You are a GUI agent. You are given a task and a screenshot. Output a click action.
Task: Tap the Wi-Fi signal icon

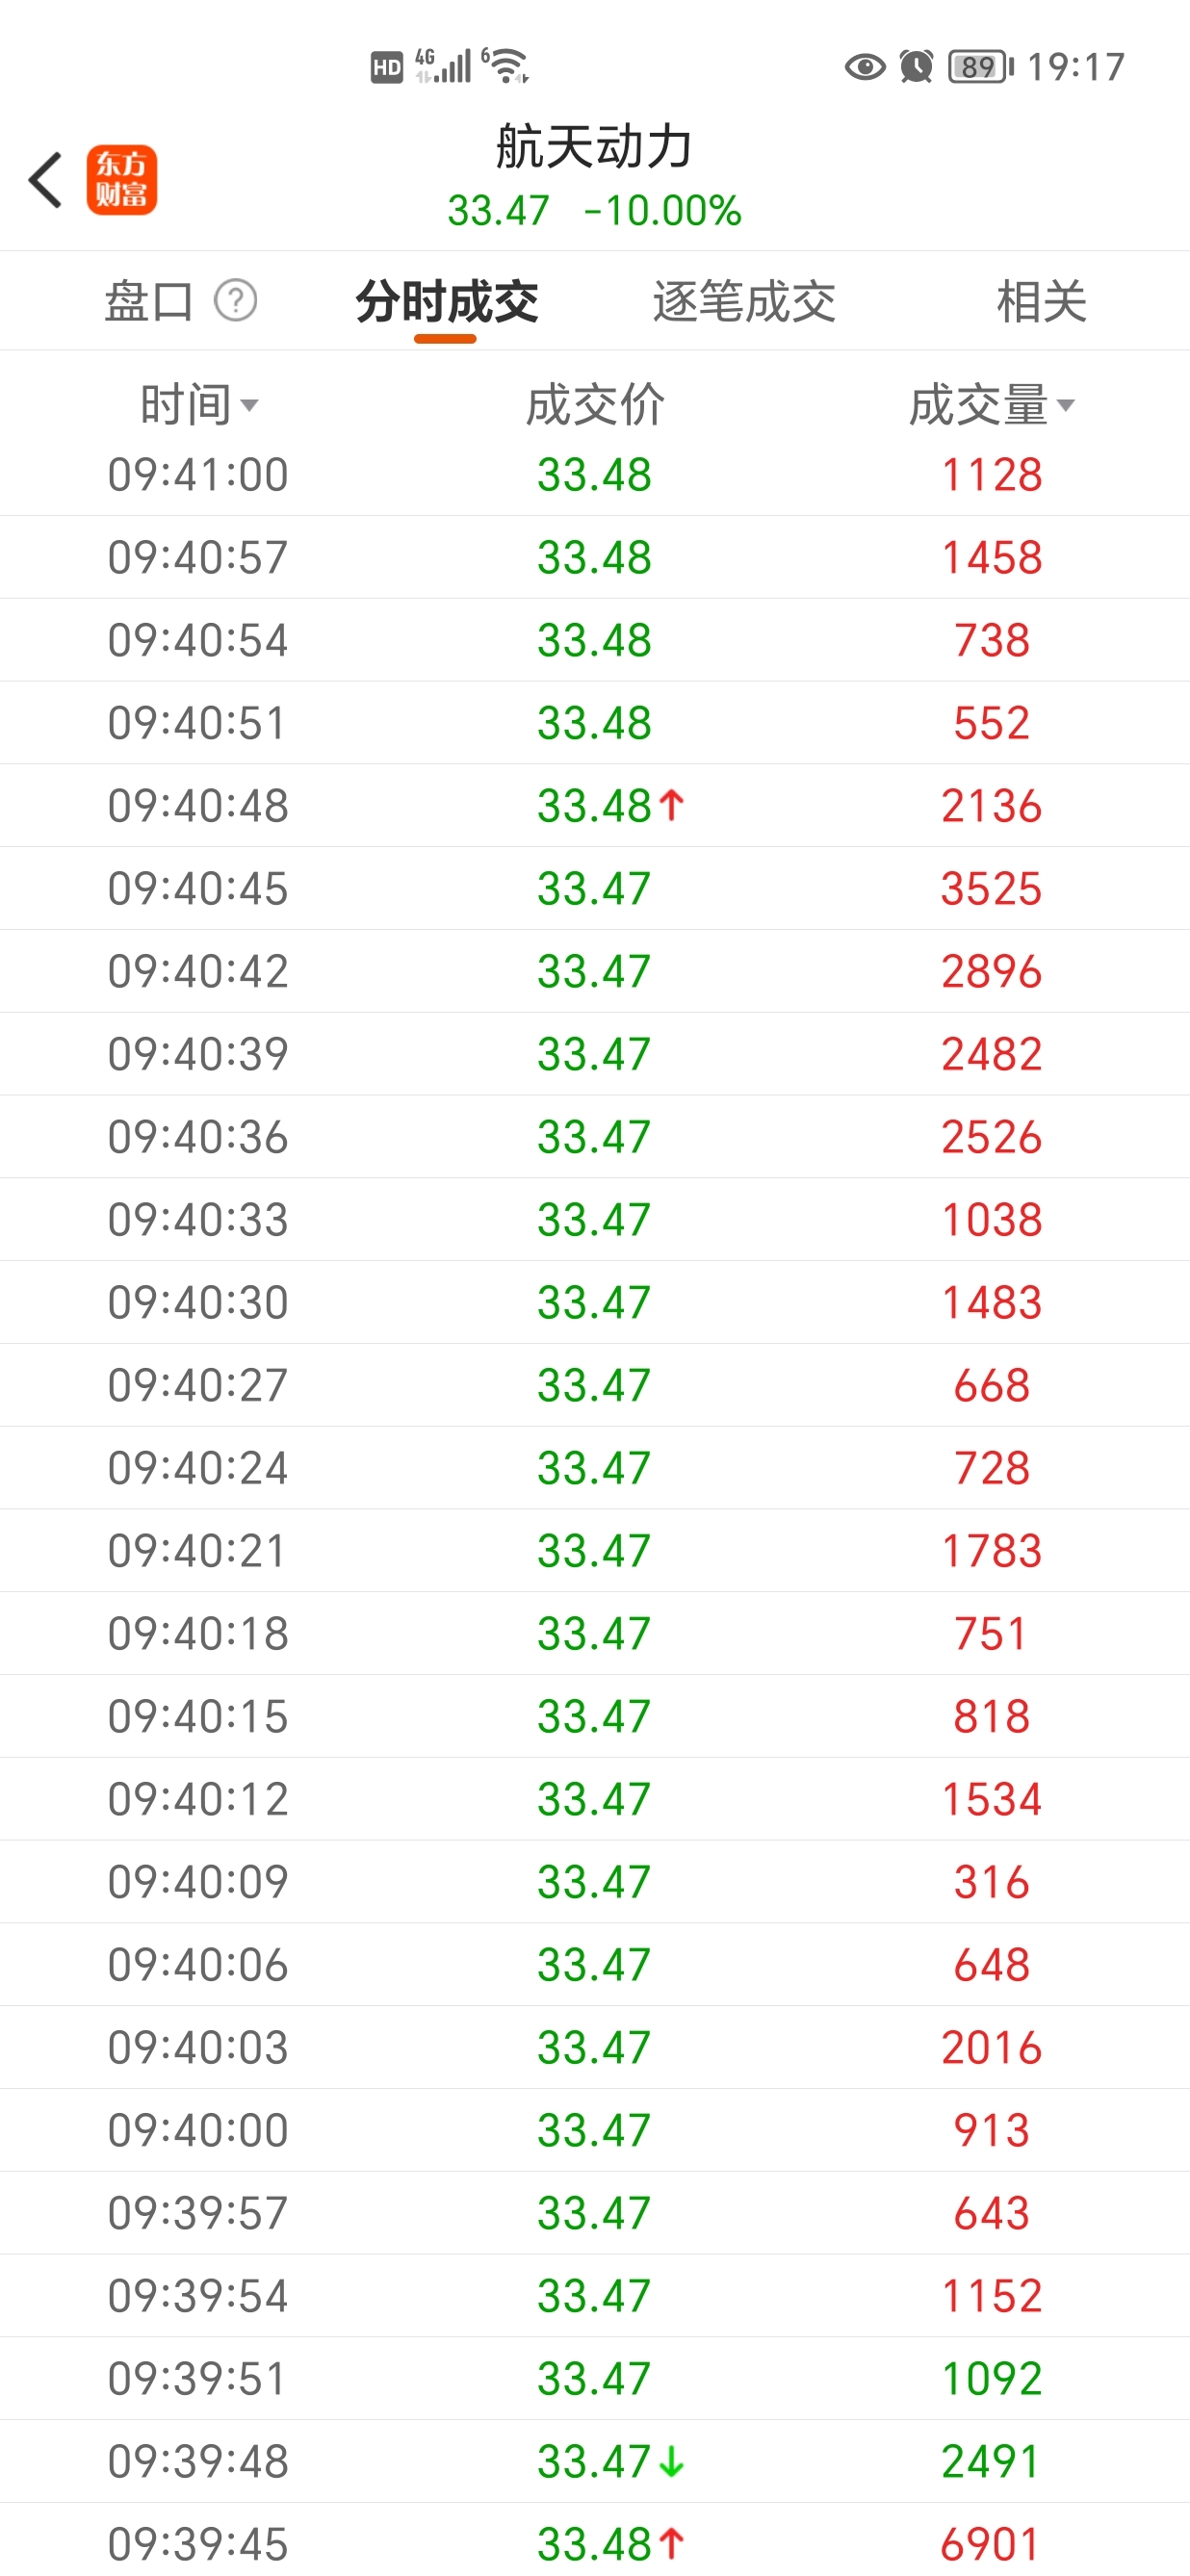point(506,65)
